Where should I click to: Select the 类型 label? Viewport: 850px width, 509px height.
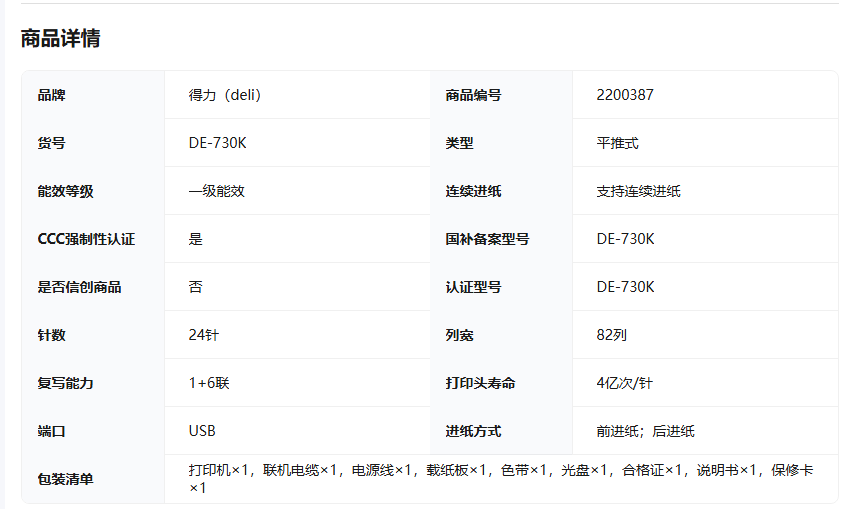[459, 143]
